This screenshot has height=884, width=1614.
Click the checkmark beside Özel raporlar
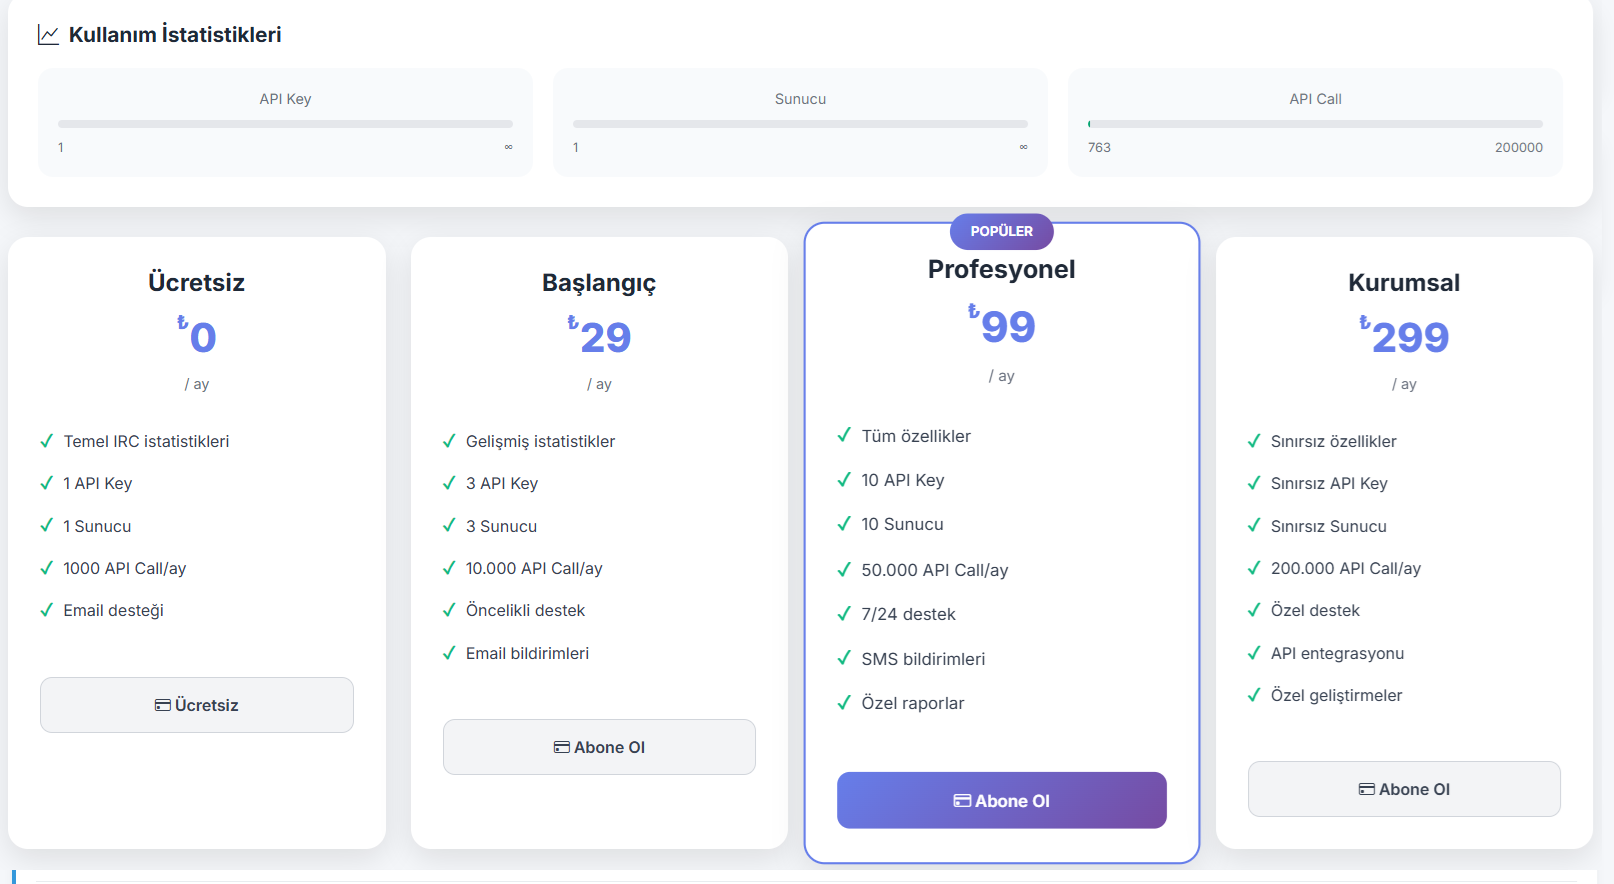click(x=844, y=703)
